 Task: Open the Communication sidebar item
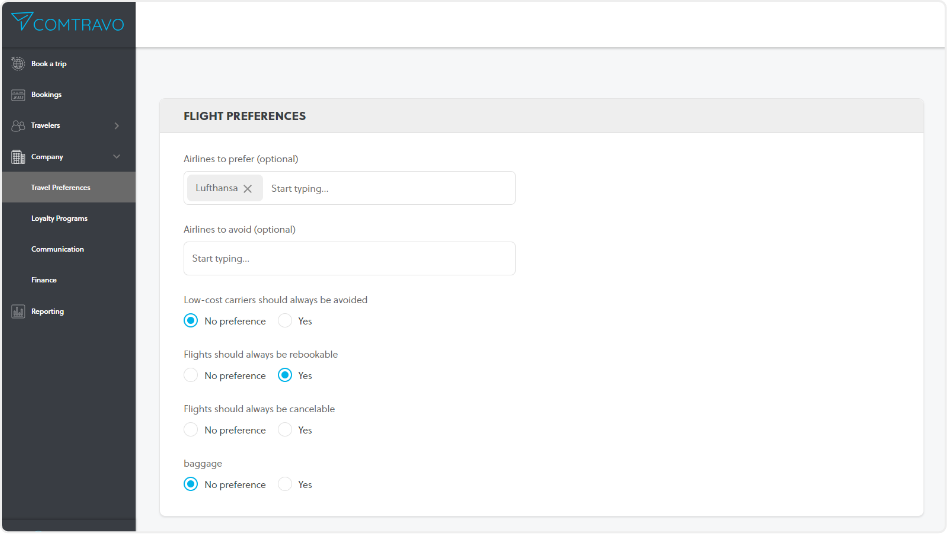[57, 249]
